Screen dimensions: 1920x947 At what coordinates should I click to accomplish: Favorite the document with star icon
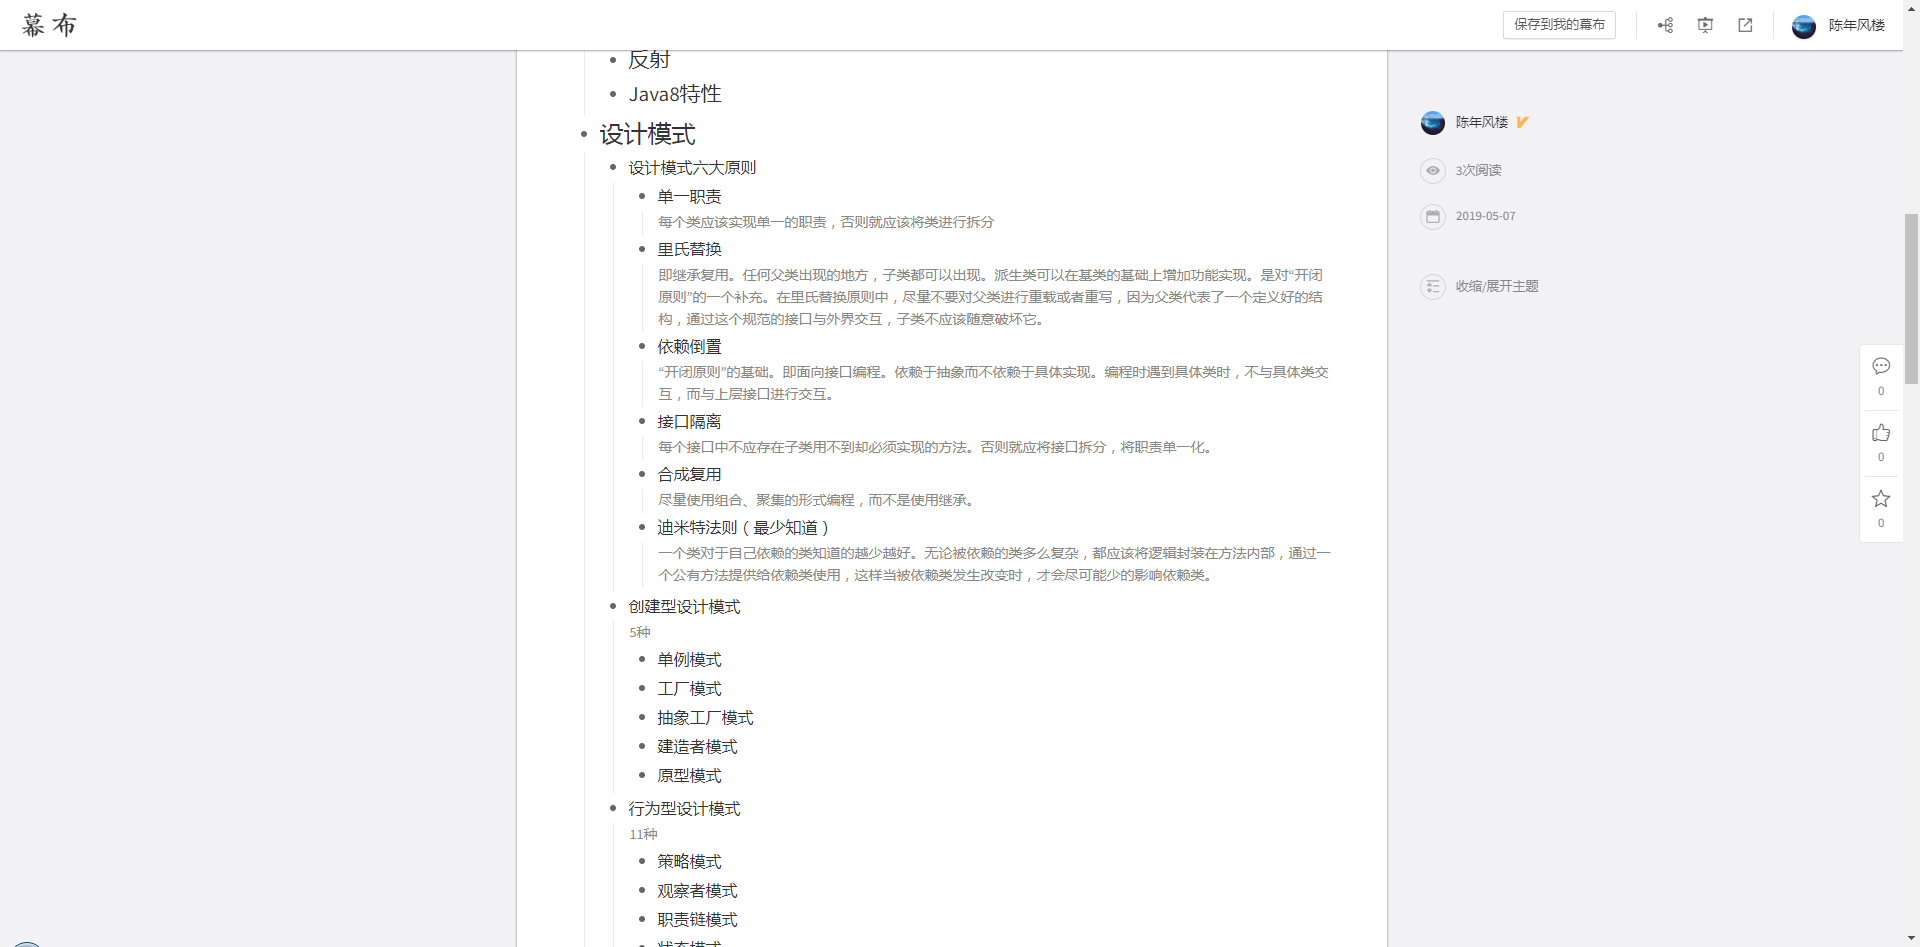click(x=1880, y=499)
